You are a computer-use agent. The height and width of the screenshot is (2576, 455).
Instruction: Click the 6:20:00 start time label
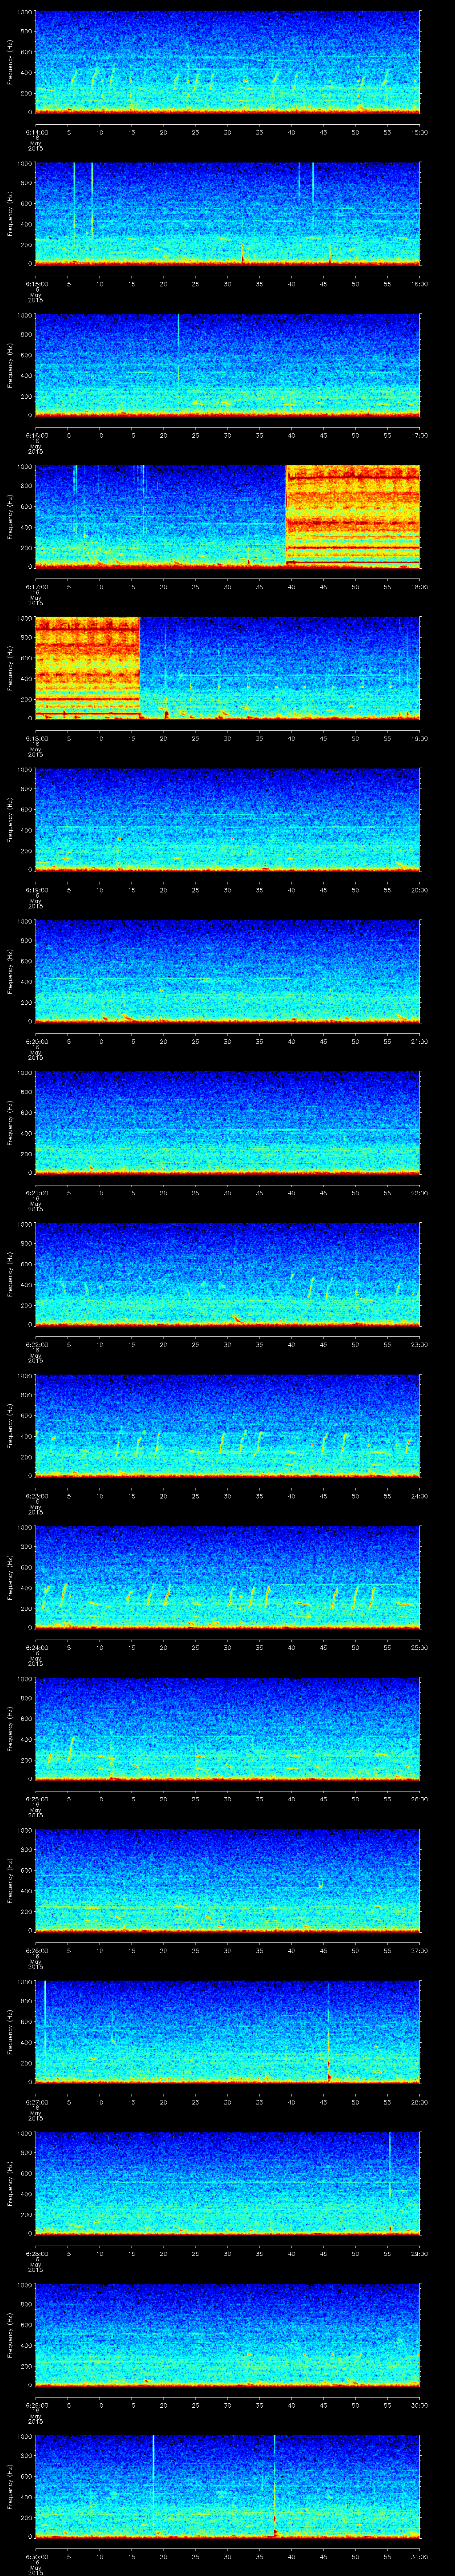point(36,1041)
